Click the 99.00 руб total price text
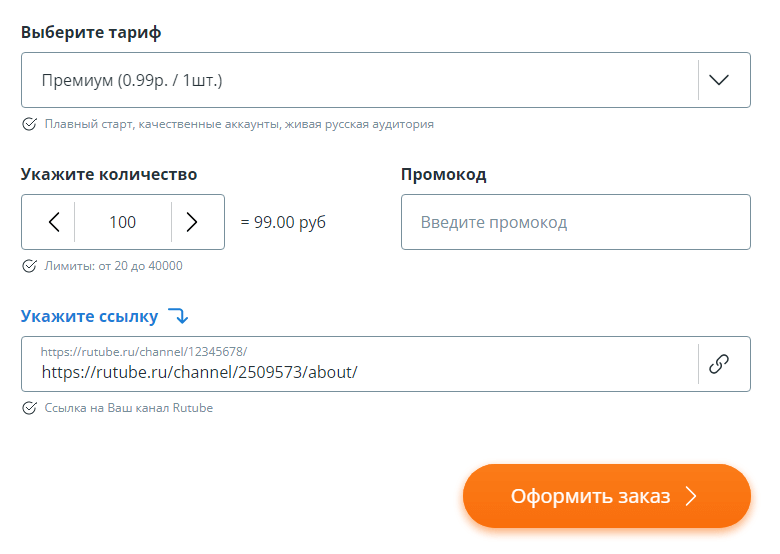The height and width of the screenshot is (554, 780). pyautogui.click(x=284, y=222)
